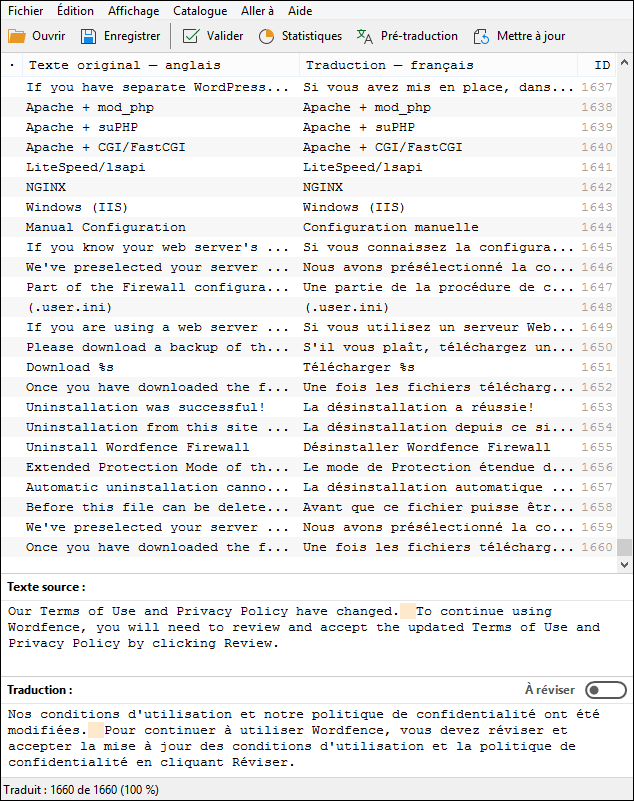The width and height of the screenshot is (634, 801).
Task: Click the scrollbar thumb of the list
Action: tap(624, 548)
